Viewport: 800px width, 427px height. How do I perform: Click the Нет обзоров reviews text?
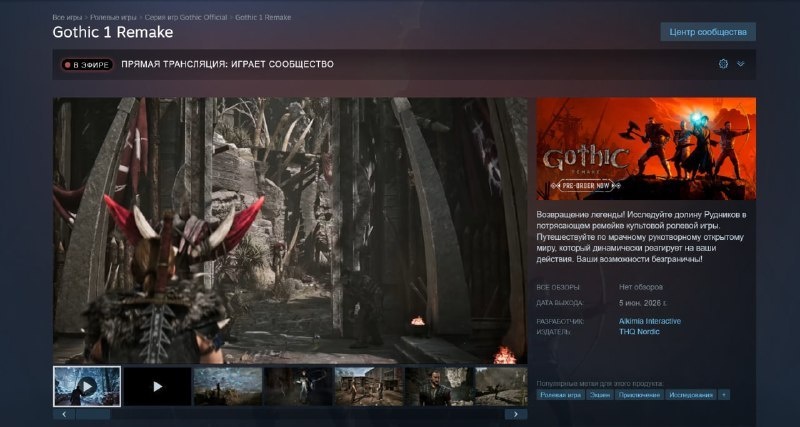click(641, 287)
